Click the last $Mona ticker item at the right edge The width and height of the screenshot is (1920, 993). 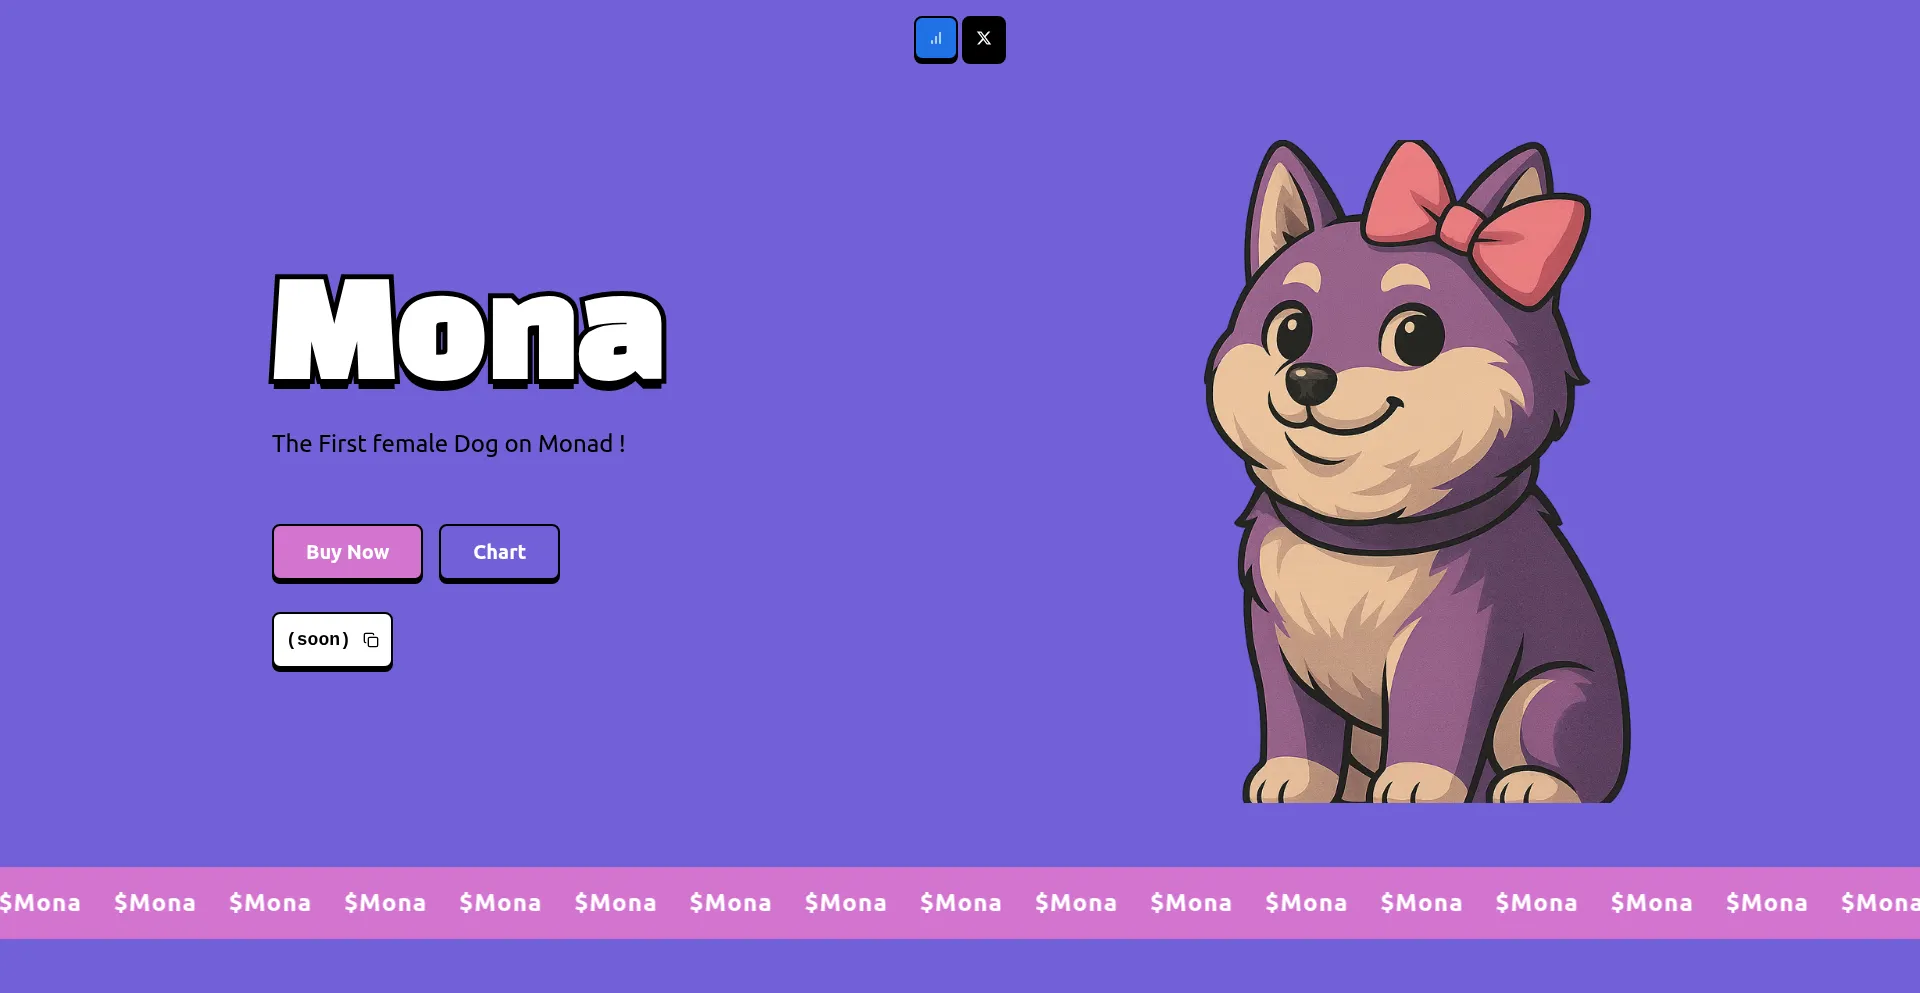[1880, 903]
